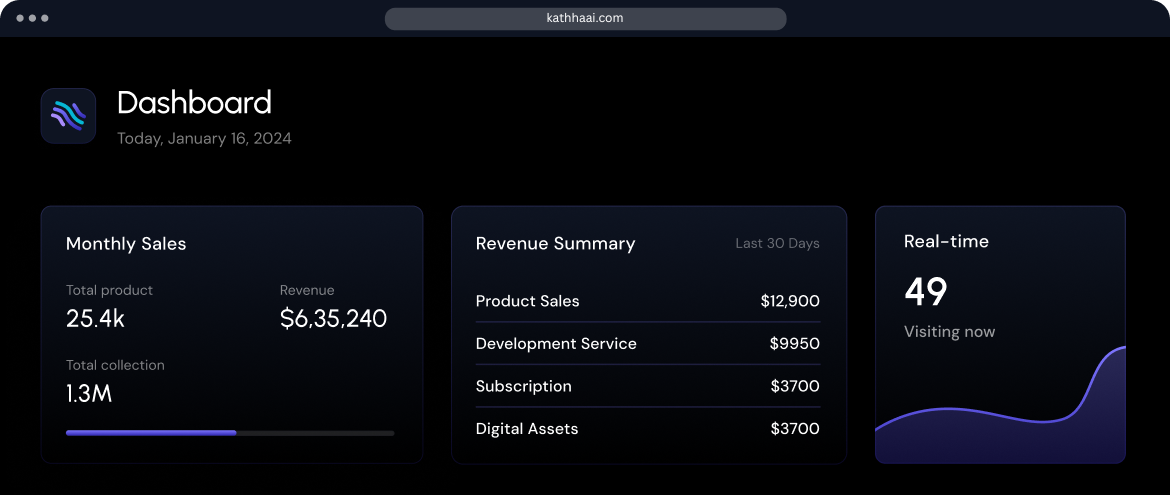Image resolution: width=1170 pixels, height=495 pixels.
Task: Click the Dashboard page title
Action: [194, 103]
